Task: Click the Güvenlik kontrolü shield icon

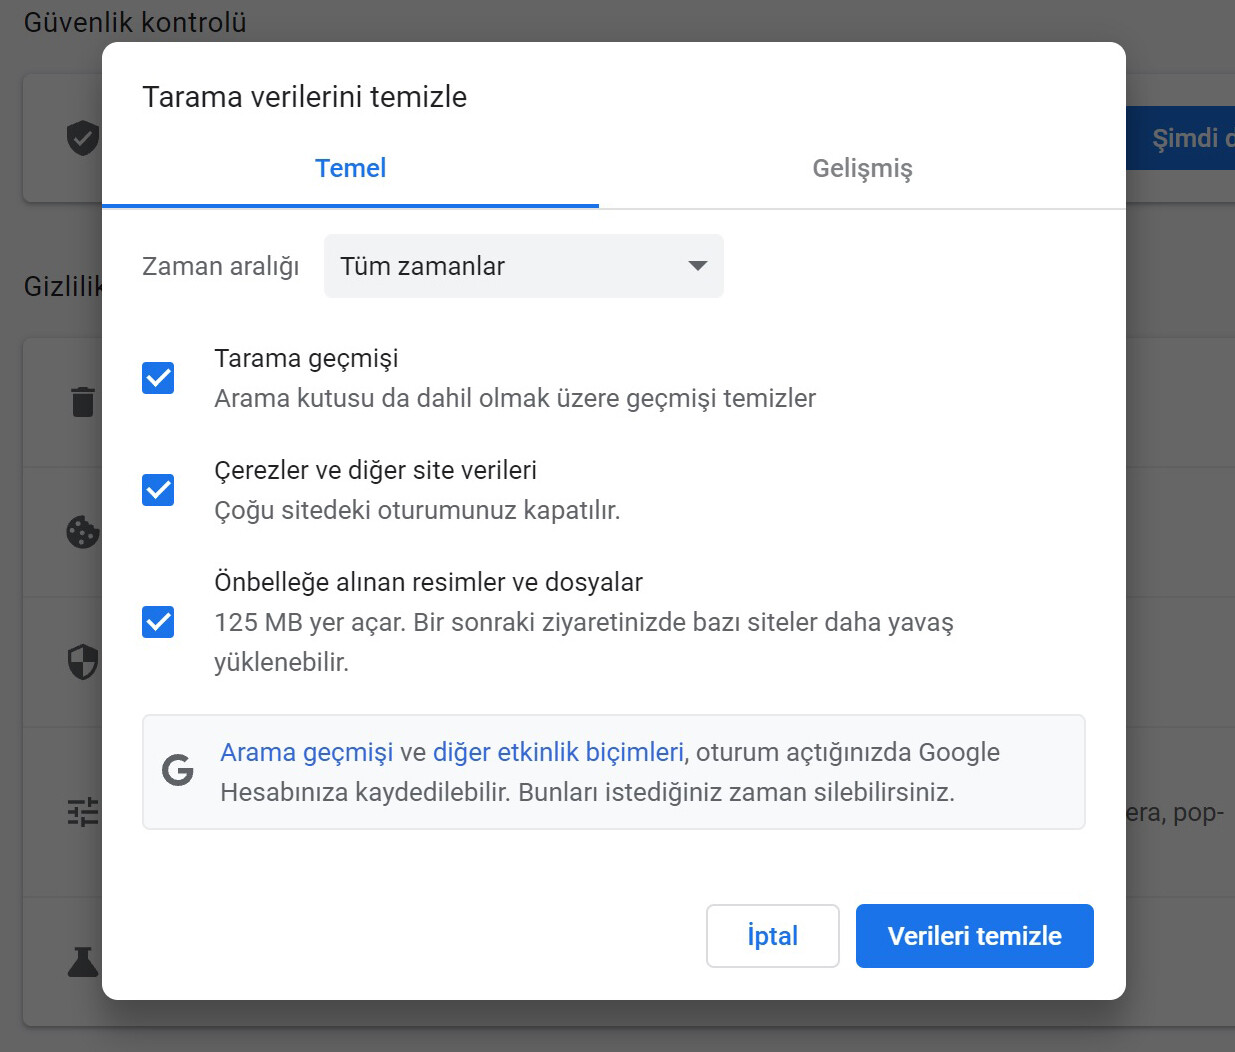Action: click(82, 137)
